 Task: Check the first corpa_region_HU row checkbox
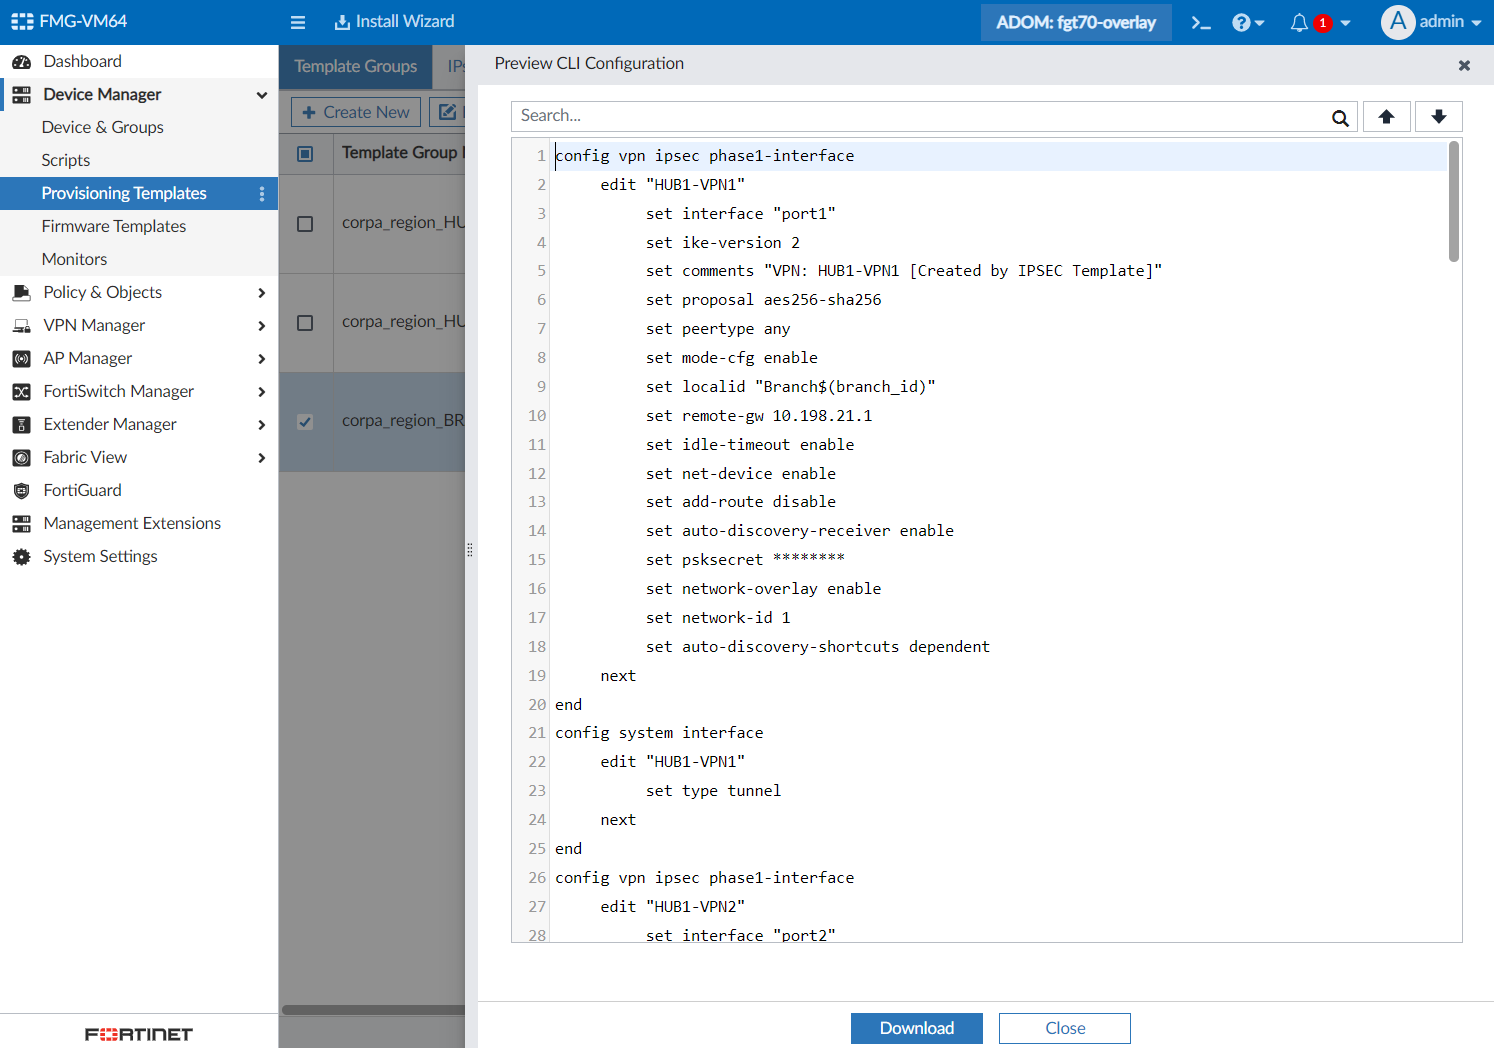pos(305,224)
